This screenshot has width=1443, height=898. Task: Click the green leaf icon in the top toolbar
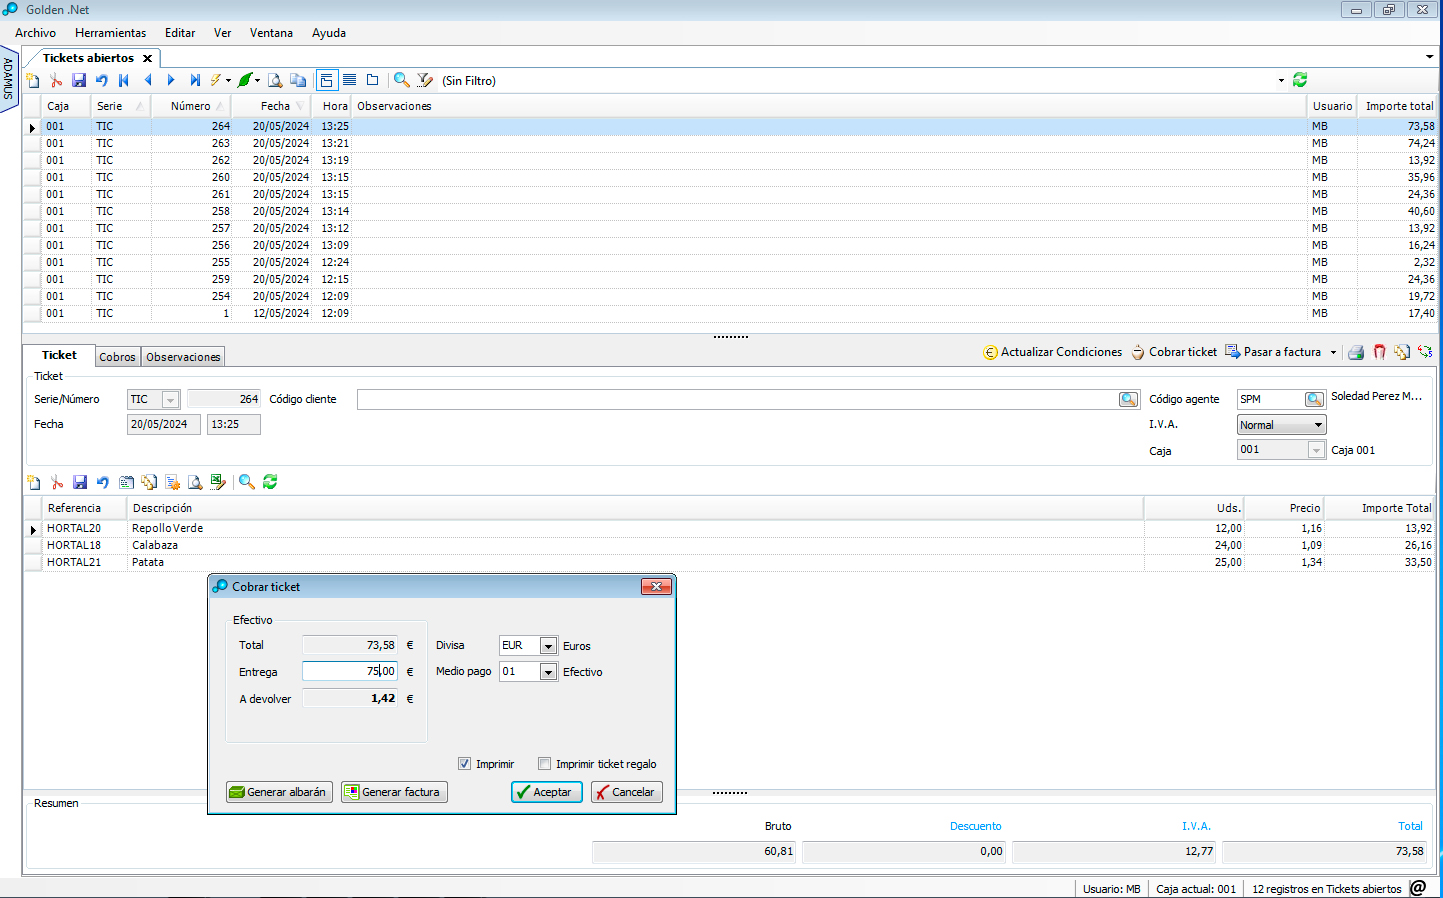[x=244, y=80]
